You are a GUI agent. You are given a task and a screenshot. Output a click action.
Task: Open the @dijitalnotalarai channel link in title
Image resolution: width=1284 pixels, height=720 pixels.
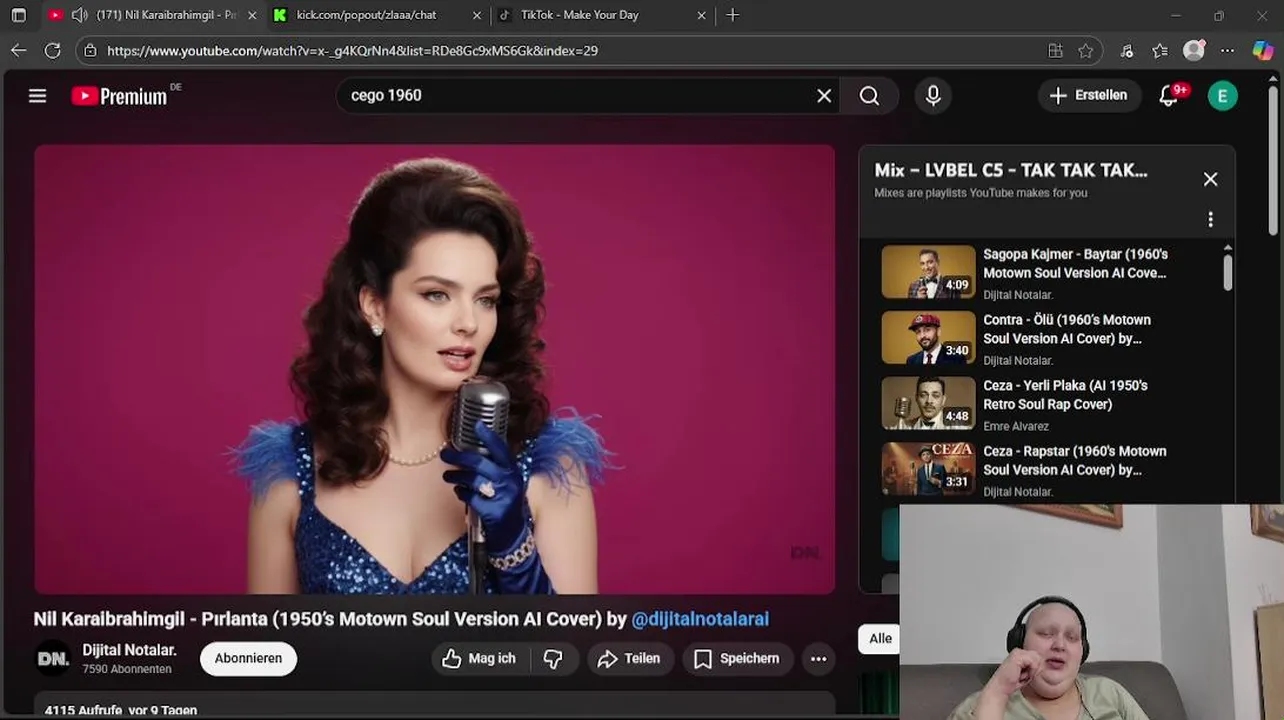700,619
